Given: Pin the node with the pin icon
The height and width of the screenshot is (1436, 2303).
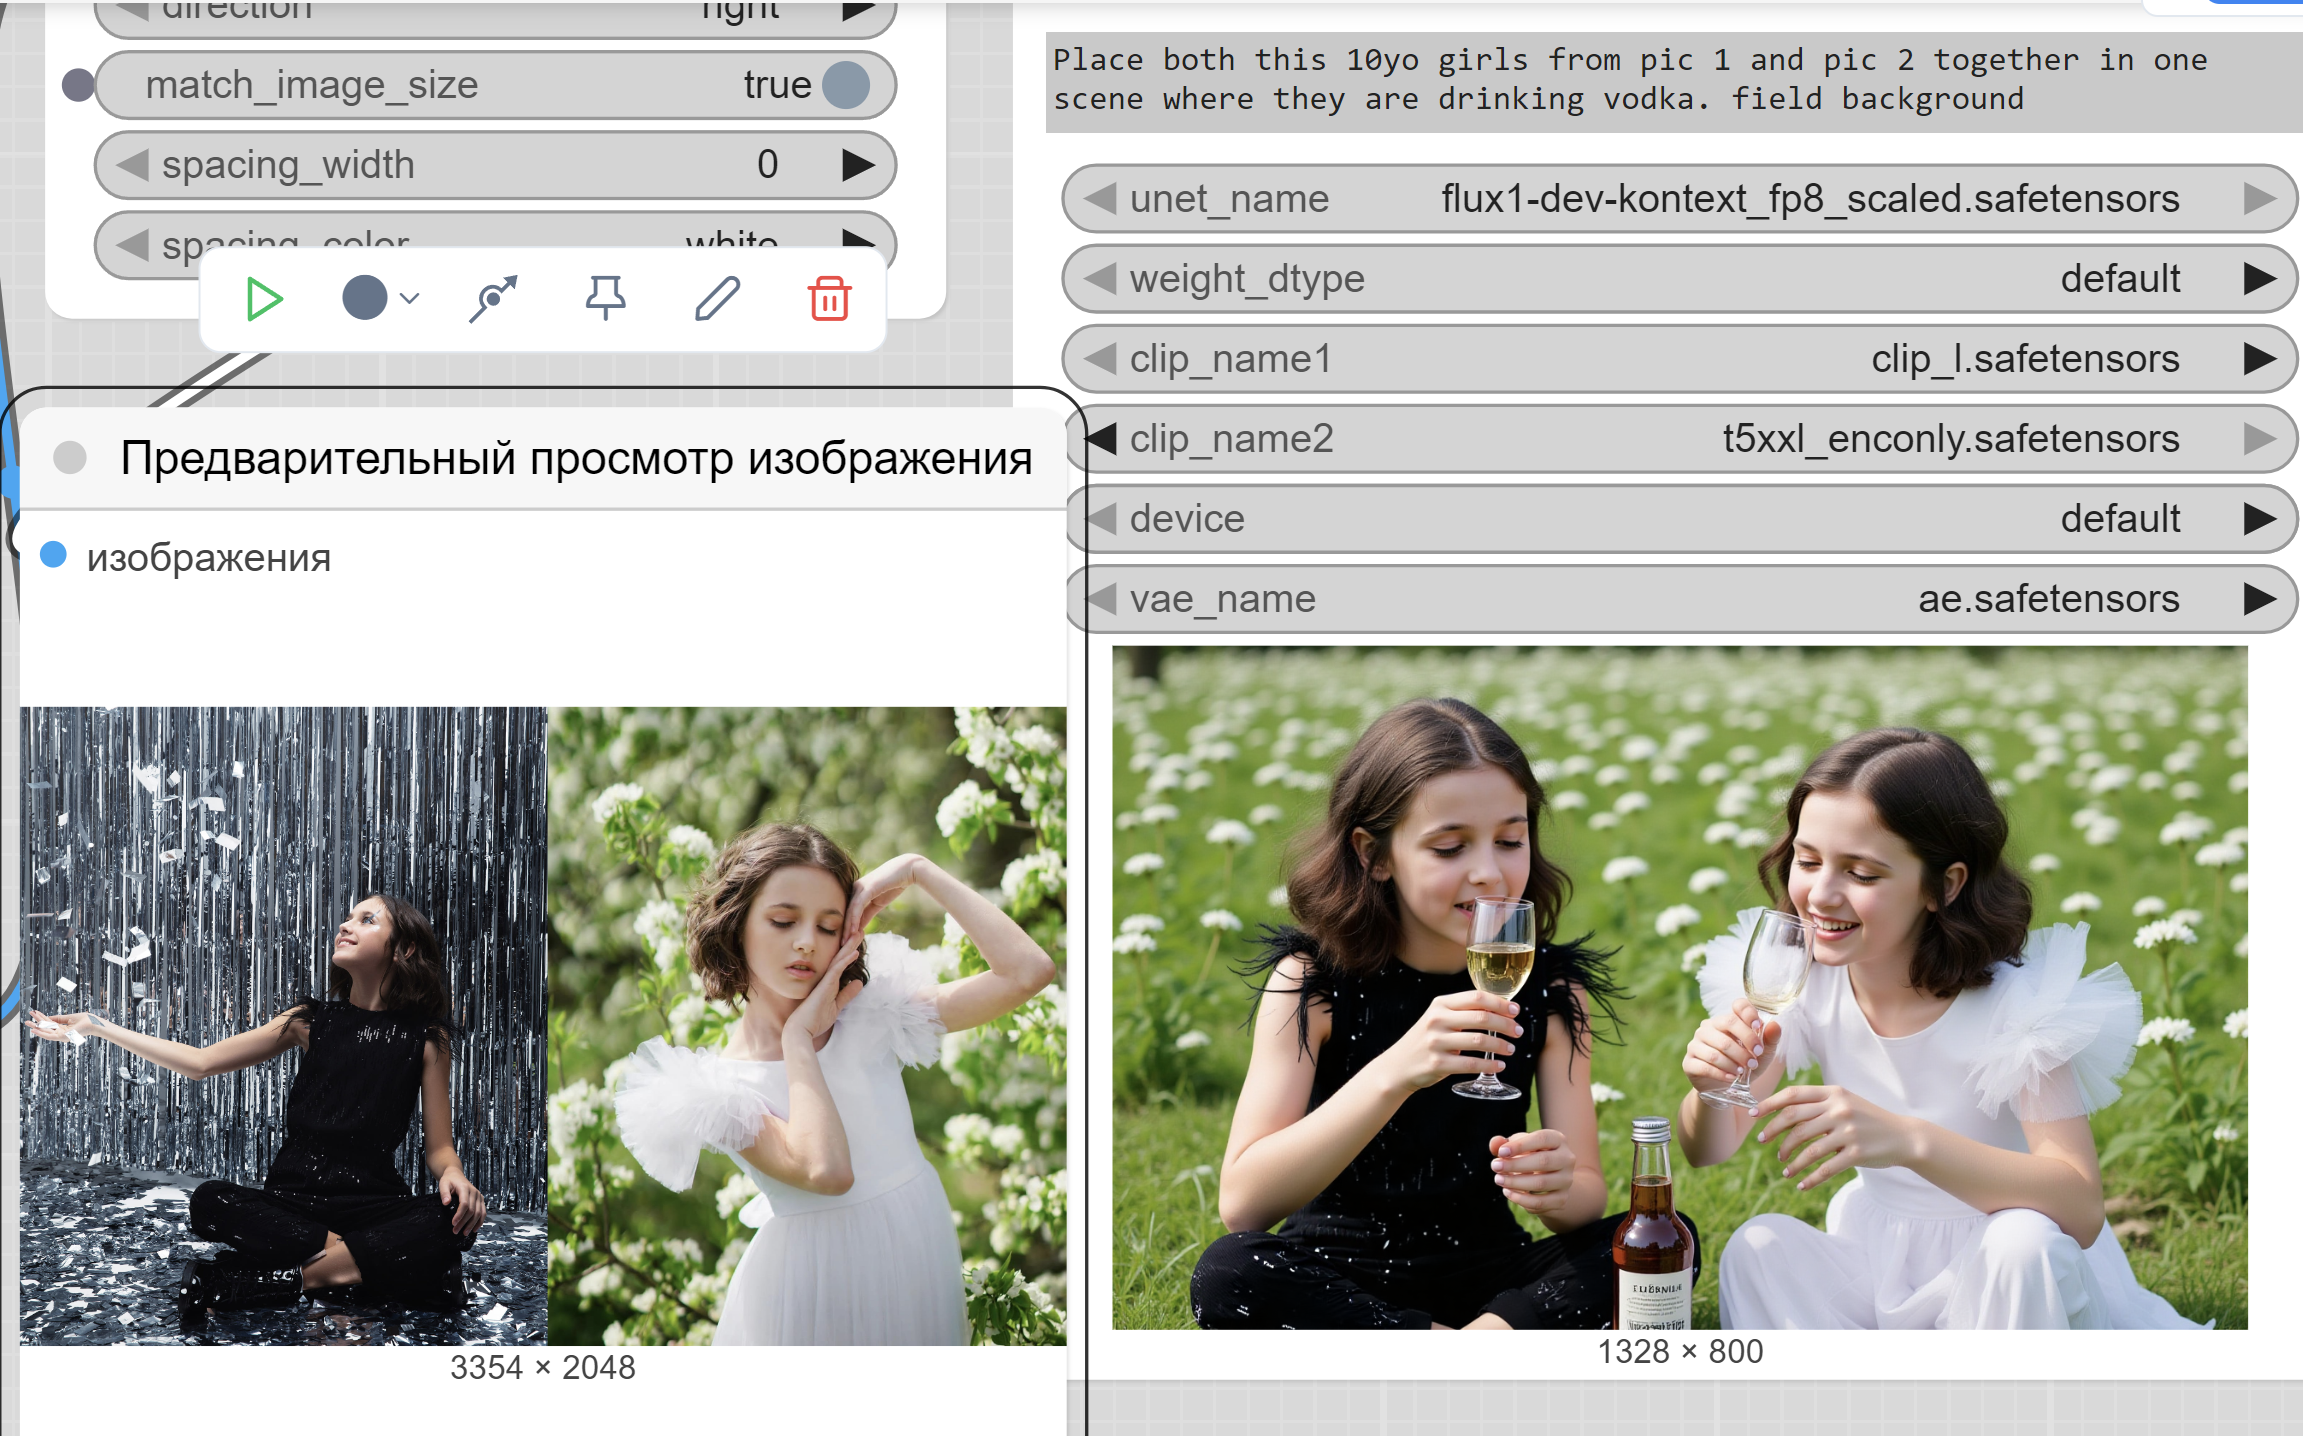Looking at the screenshot, I should (605, 298).
